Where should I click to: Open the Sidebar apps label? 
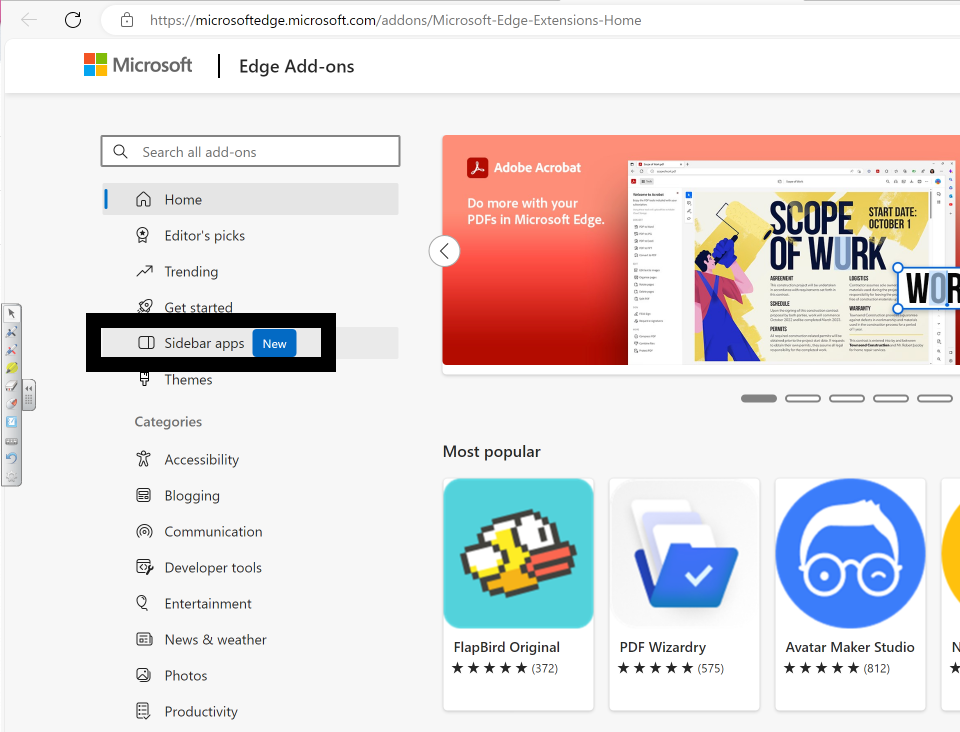point(204,343)
